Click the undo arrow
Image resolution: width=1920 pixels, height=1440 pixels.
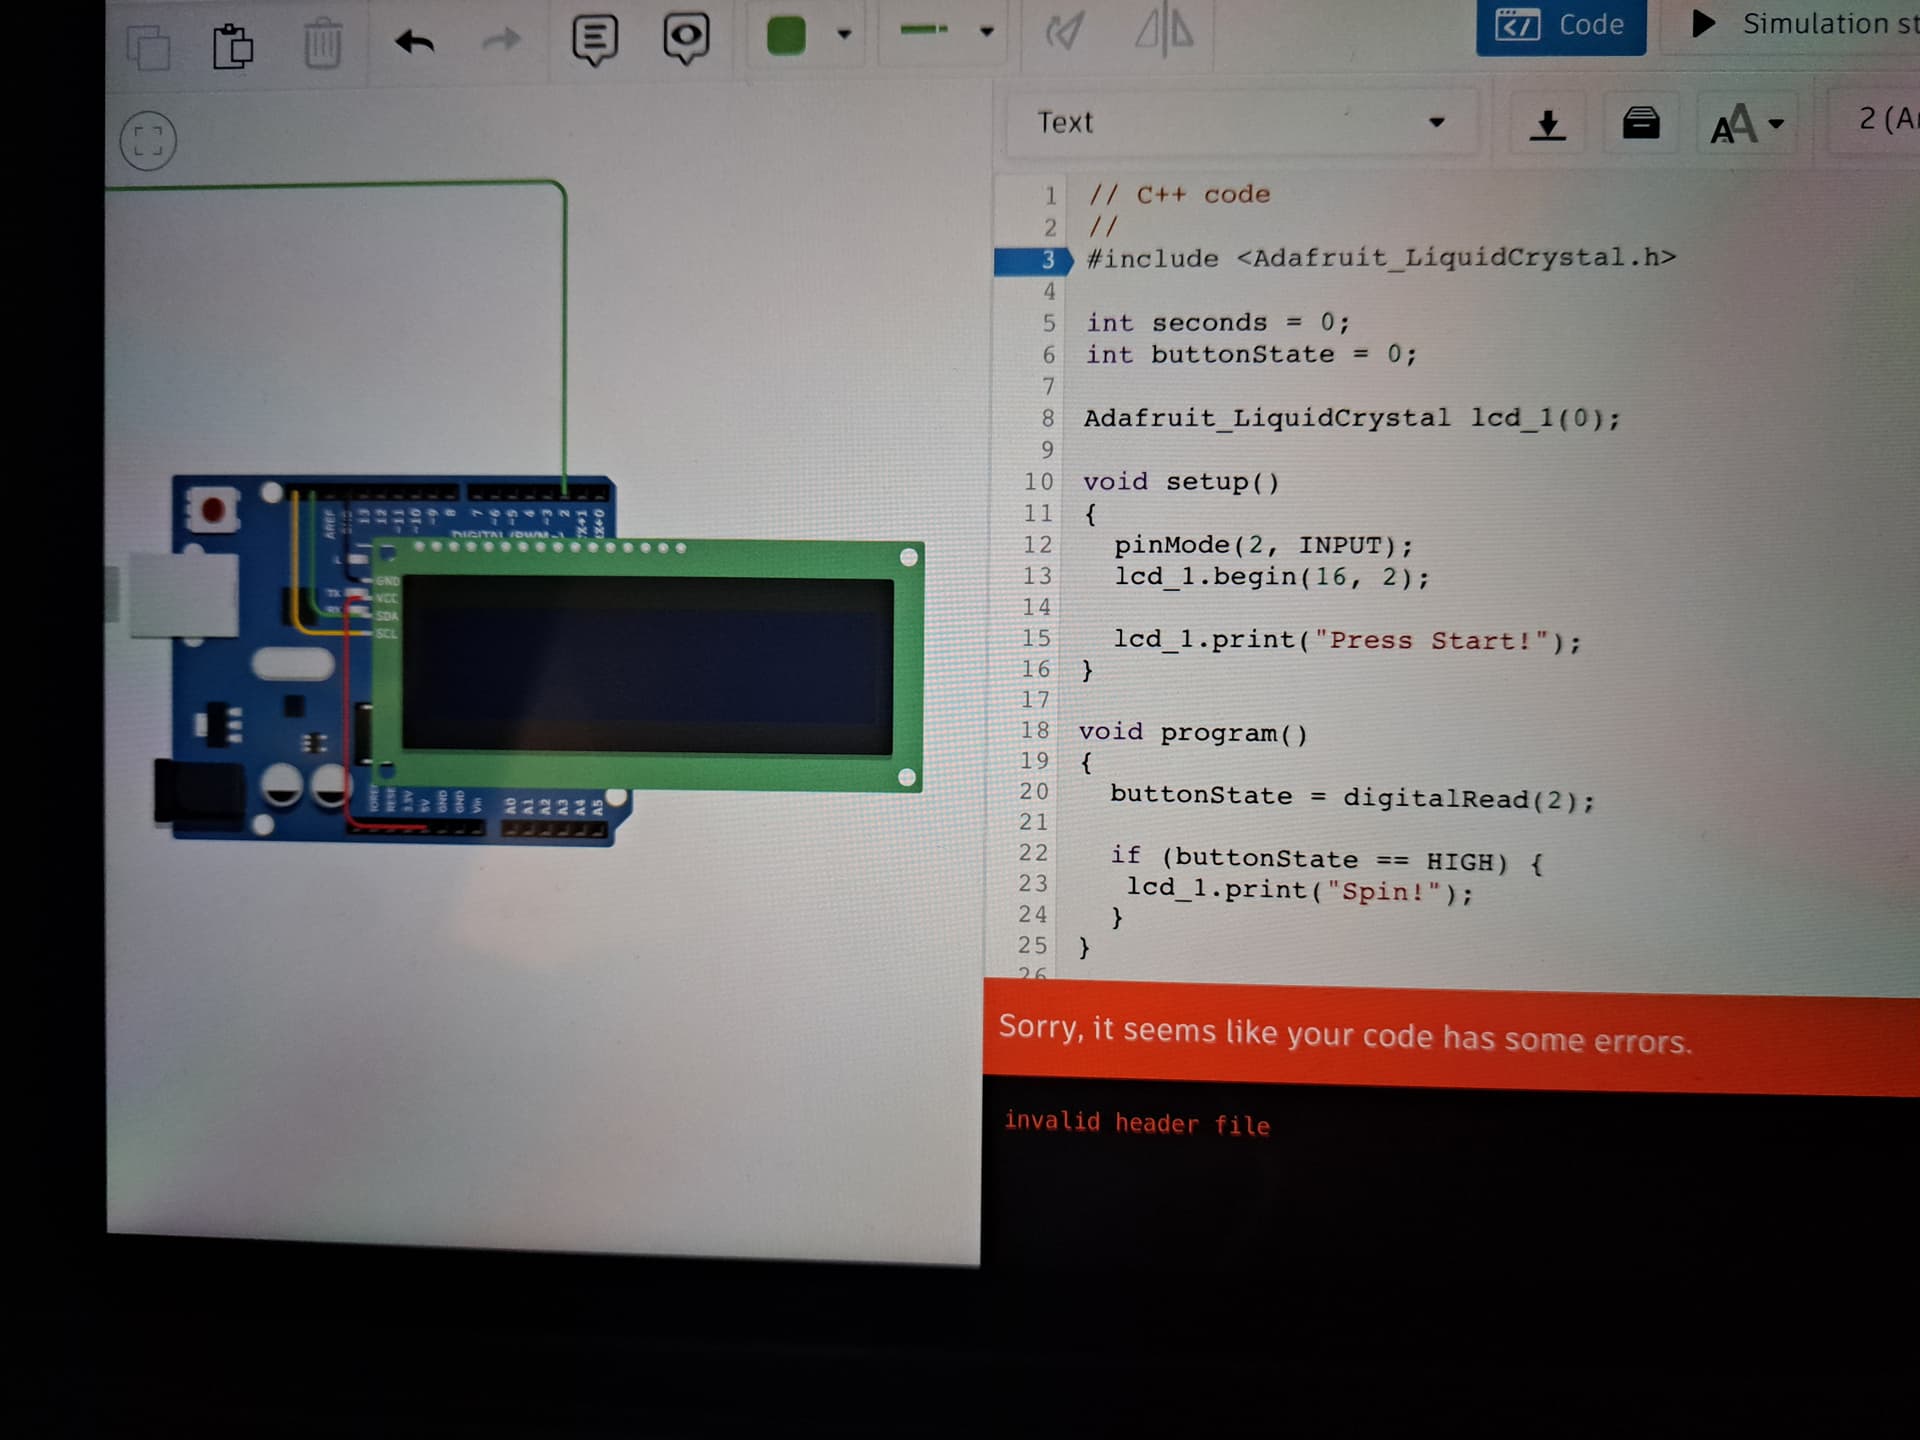(414, 42)
